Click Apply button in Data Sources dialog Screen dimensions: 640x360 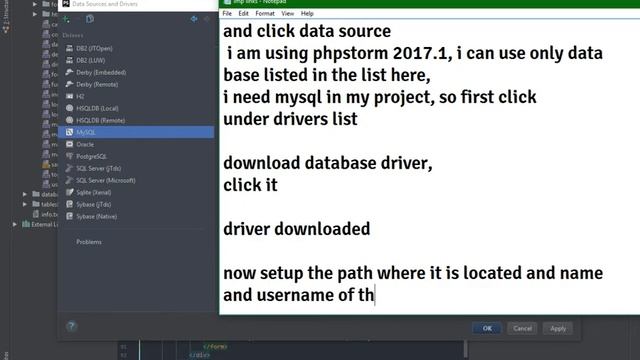pyautogui.click(x=558, y=329)
